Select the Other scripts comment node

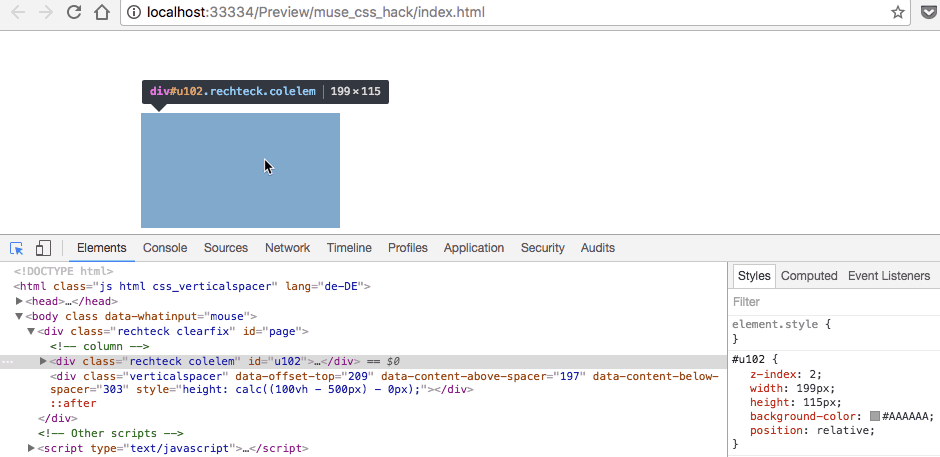pyautogui.click(x=110, y=433)
